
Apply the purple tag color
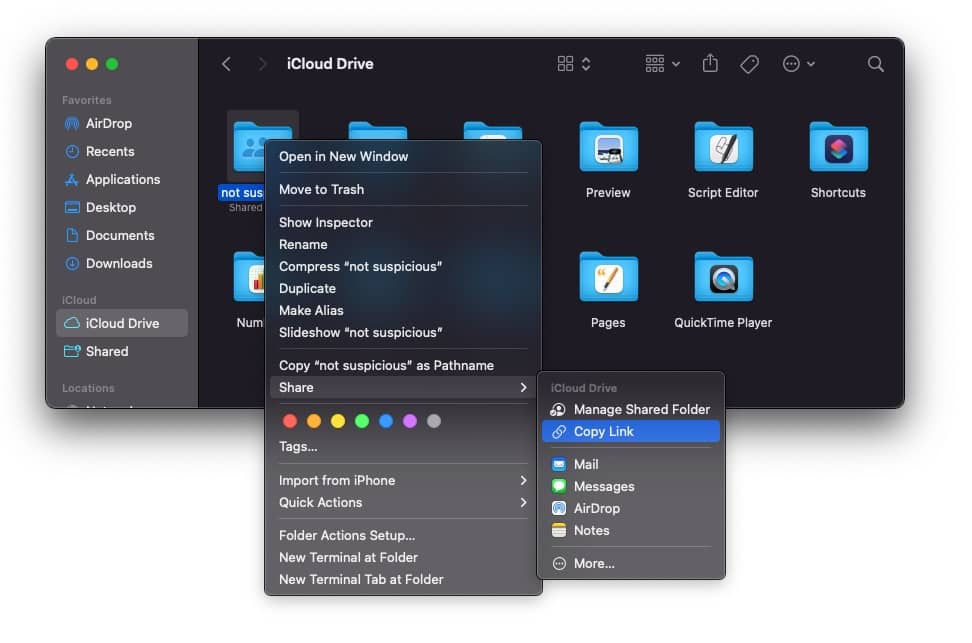click(x=410, y=422)
